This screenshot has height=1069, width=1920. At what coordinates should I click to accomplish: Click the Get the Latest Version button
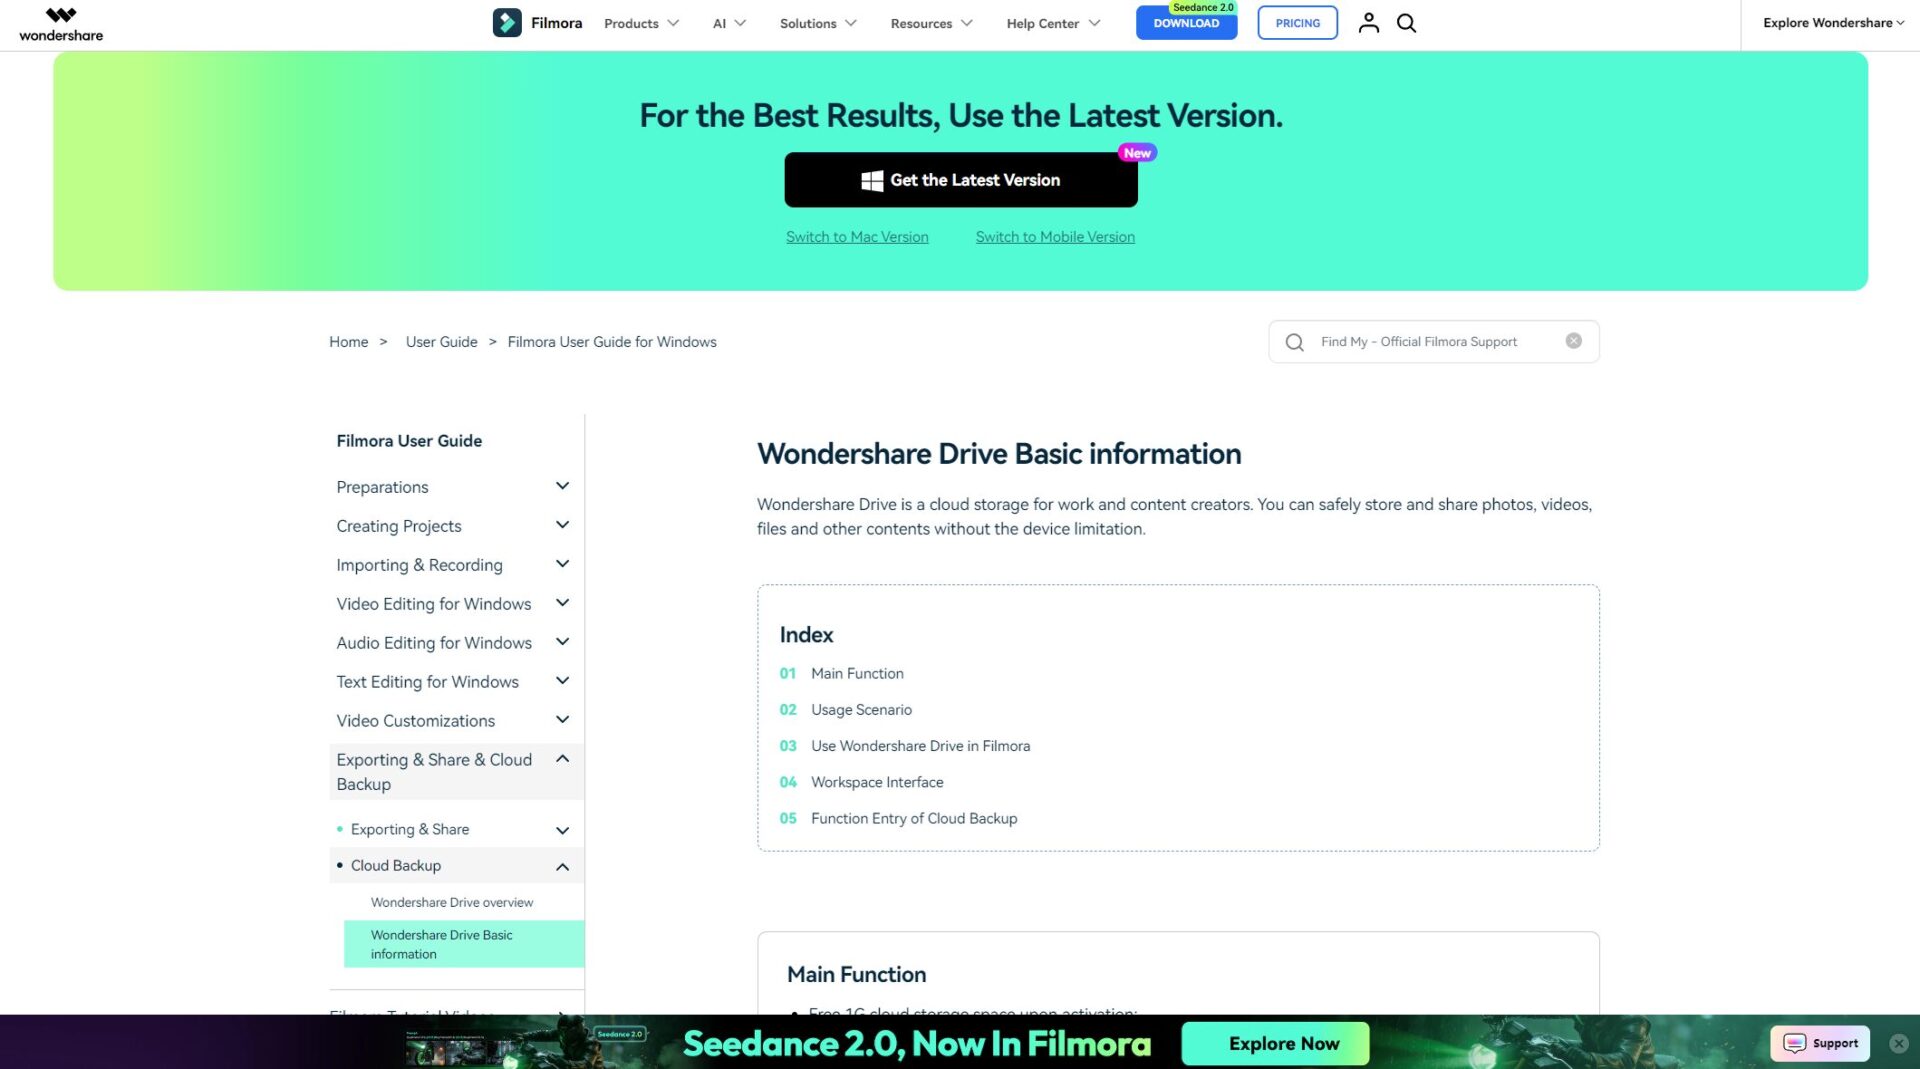click(x=960, y=180)
